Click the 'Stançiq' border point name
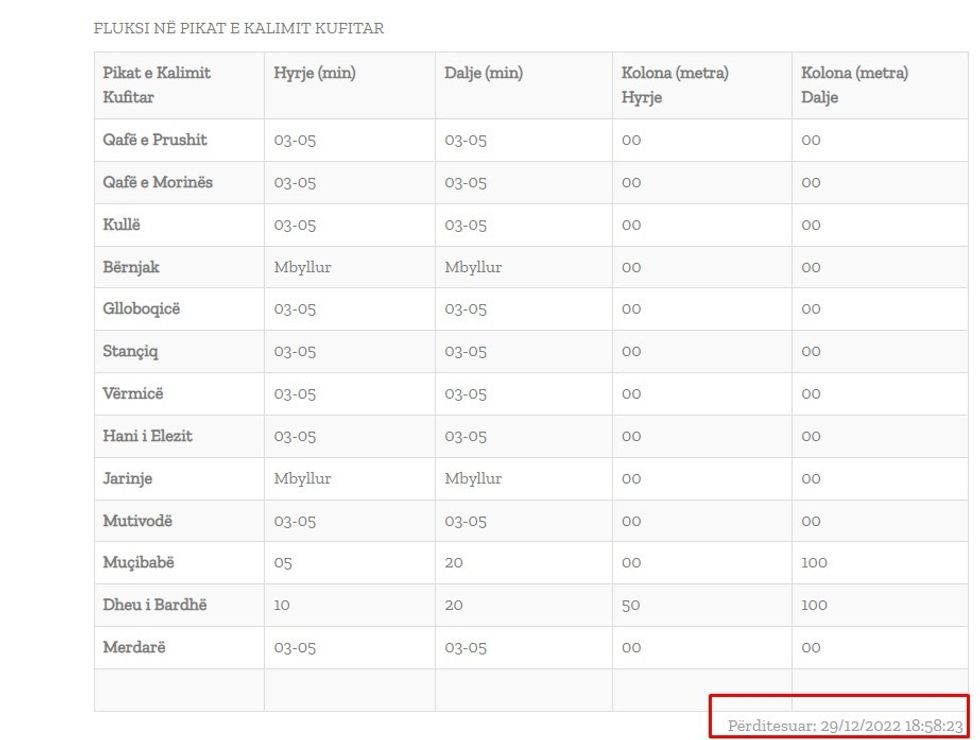The image size is (980, 740). coord(130,351)
